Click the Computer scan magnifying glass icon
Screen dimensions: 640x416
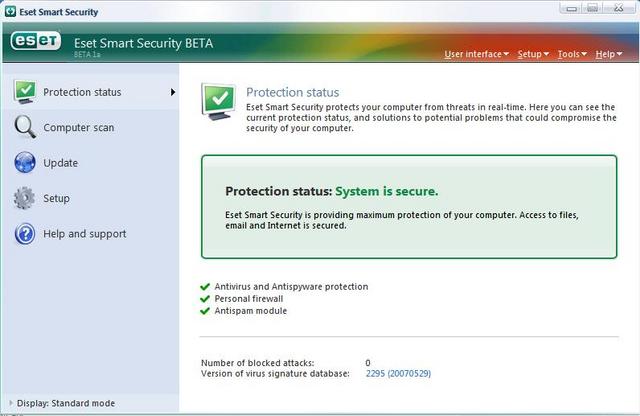coord(25,127)
